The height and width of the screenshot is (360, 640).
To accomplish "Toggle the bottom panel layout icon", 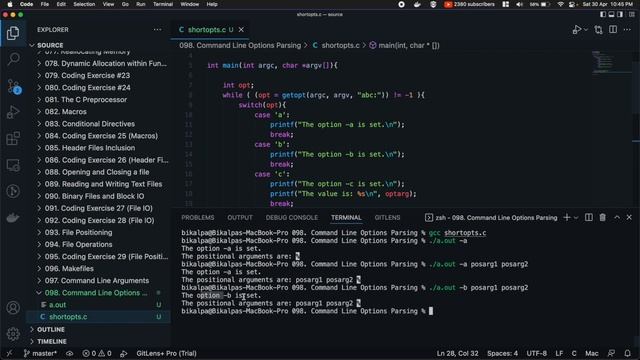I will coord(611,14).
